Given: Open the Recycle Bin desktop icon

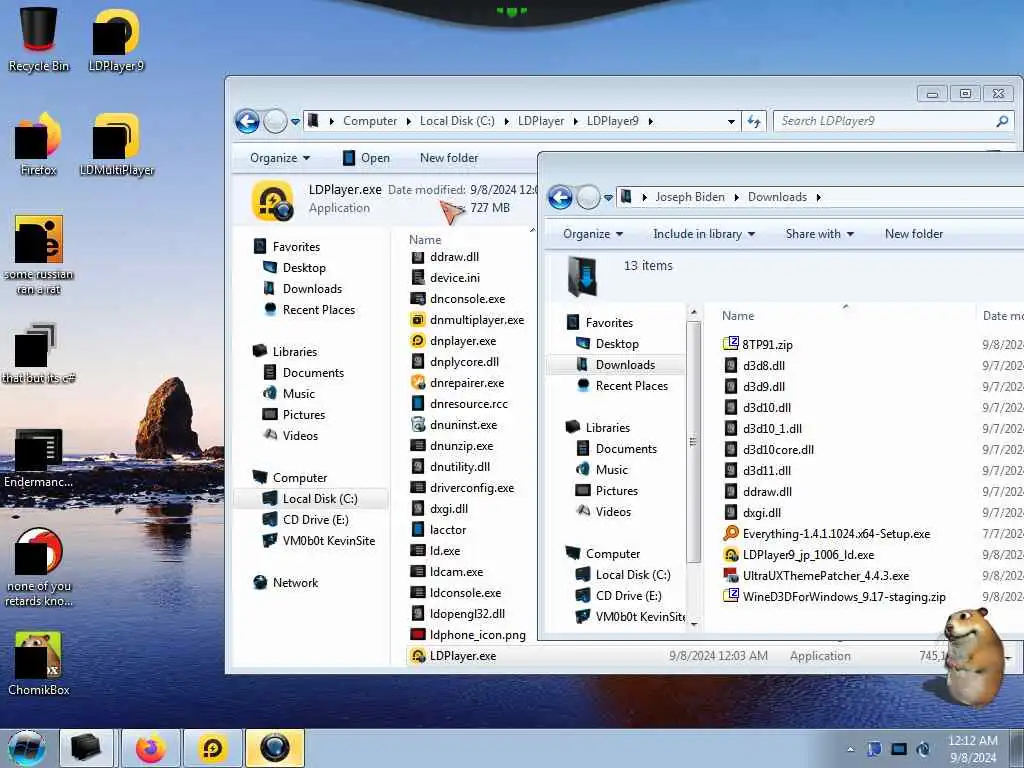Looking at the screenshot, I should 39,39.
